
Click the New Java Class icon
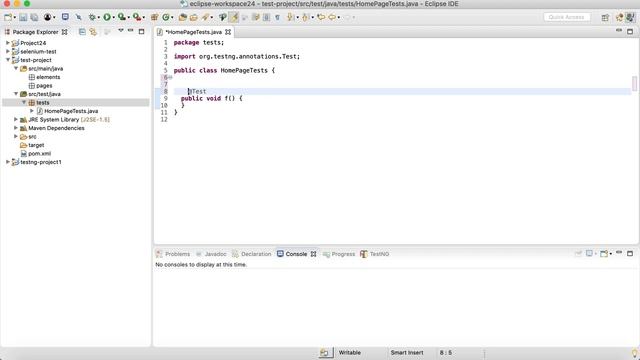[x=166, y=17]
